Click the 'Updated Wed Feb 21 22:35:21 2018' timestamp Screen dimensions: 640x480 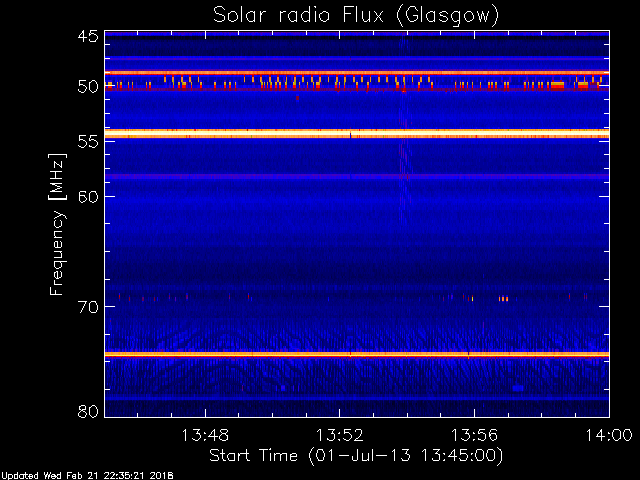pyautogui.click(x=87, y=476)
